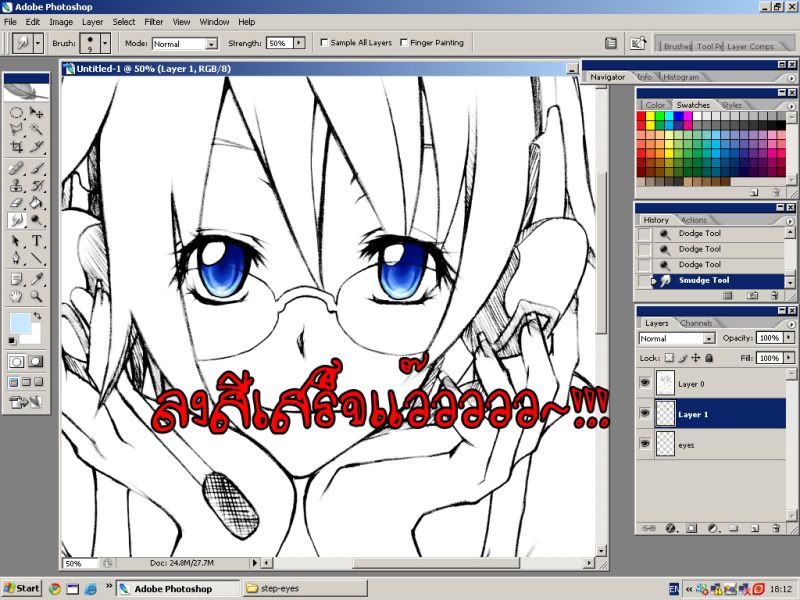Screen dimensions: 800x600
Task: Select the Path Selection tool
Action: [x=16, y=240]
